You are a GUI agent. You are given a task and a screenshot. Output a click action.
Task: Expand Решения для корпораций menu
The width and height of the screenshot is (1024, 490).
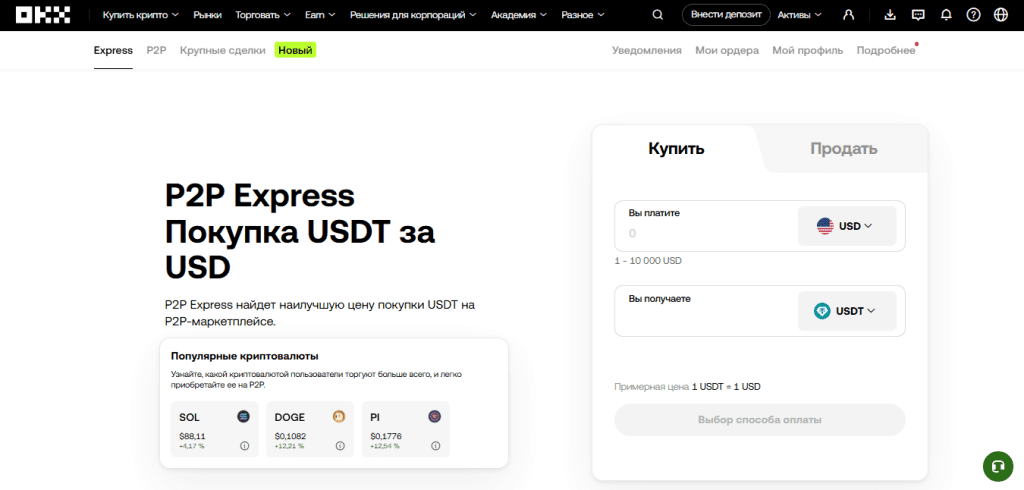click(x=413, y=15)
